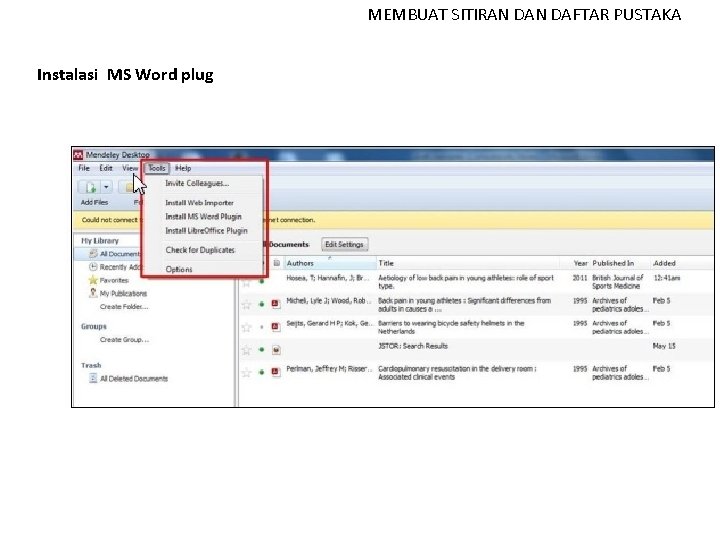720x540 pixels.
Task: Sort by the Added column header
Action: (664, 263)
